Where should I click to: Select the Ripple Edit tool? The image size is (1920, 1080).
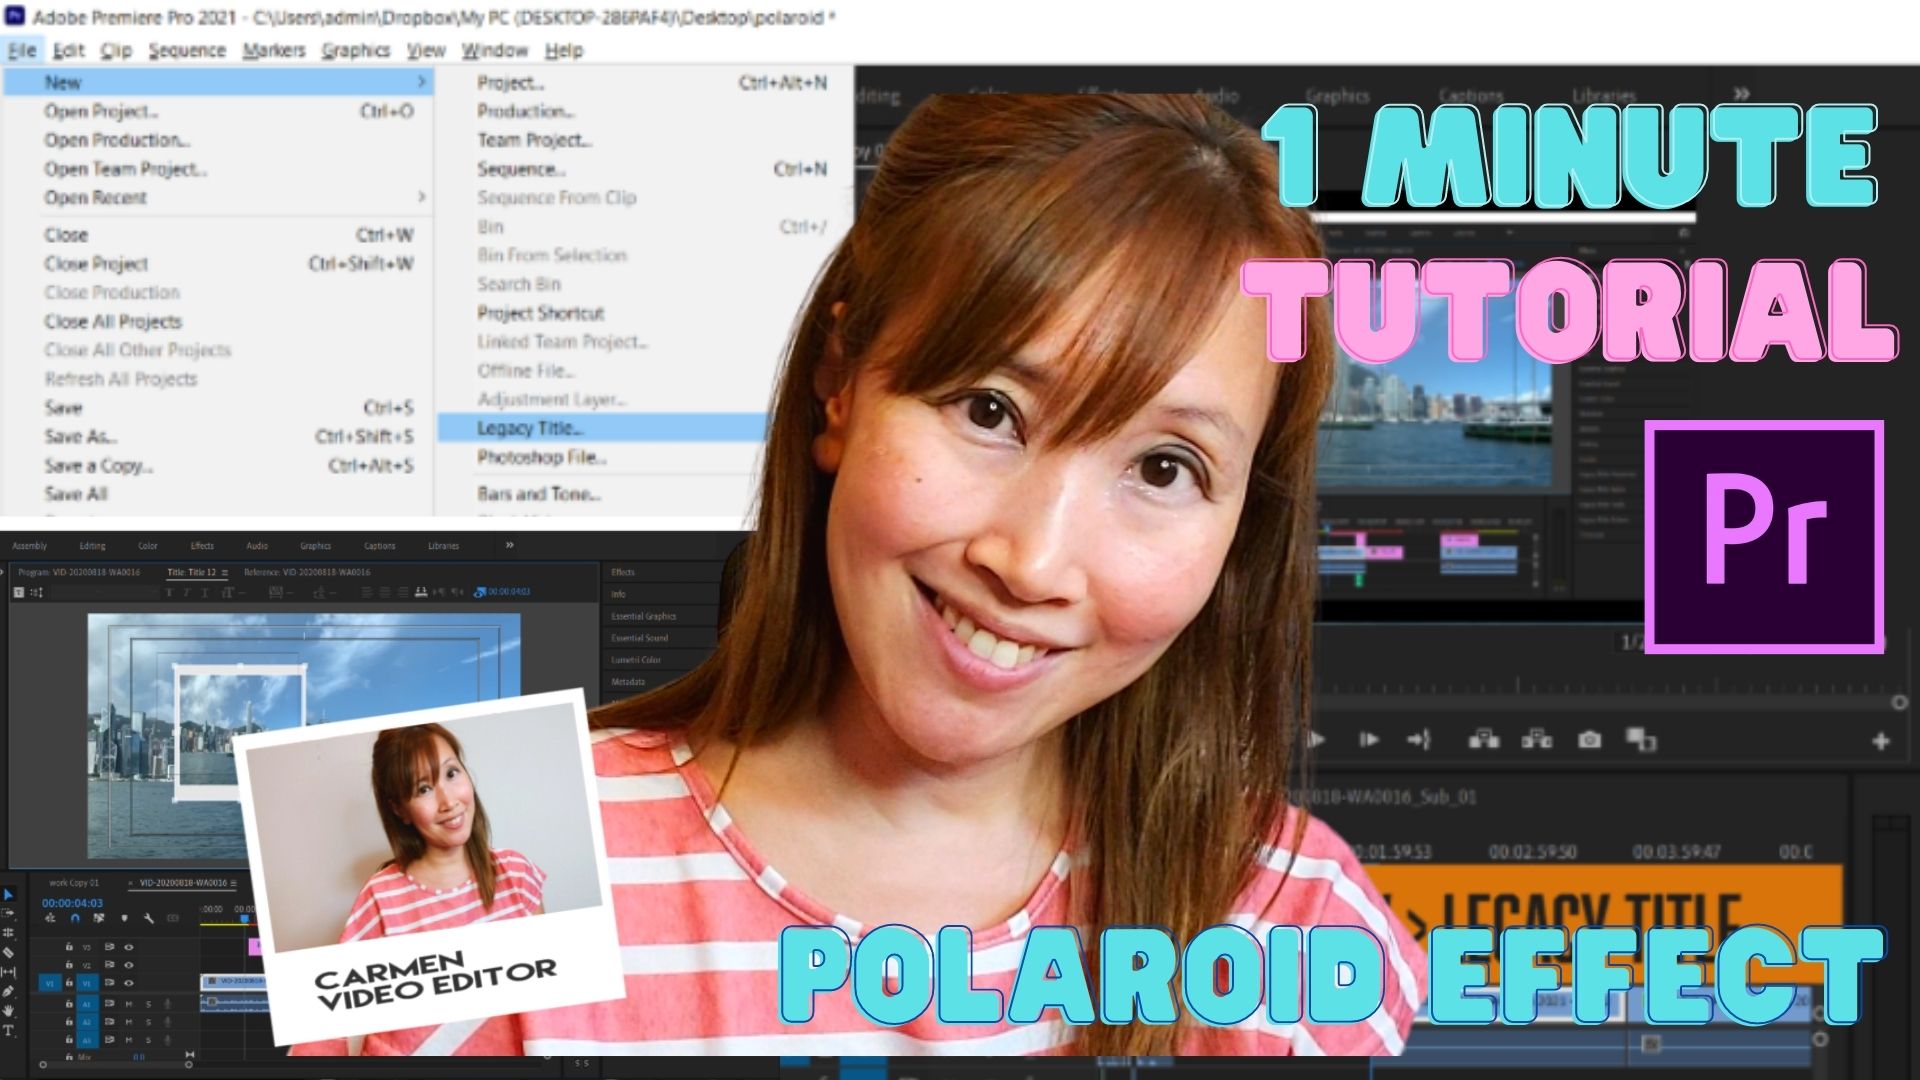pos(8,932)
